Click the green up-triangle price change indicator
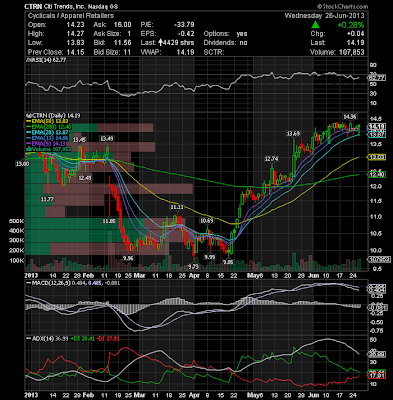393x400 pixels. click(x=315, y=24)
